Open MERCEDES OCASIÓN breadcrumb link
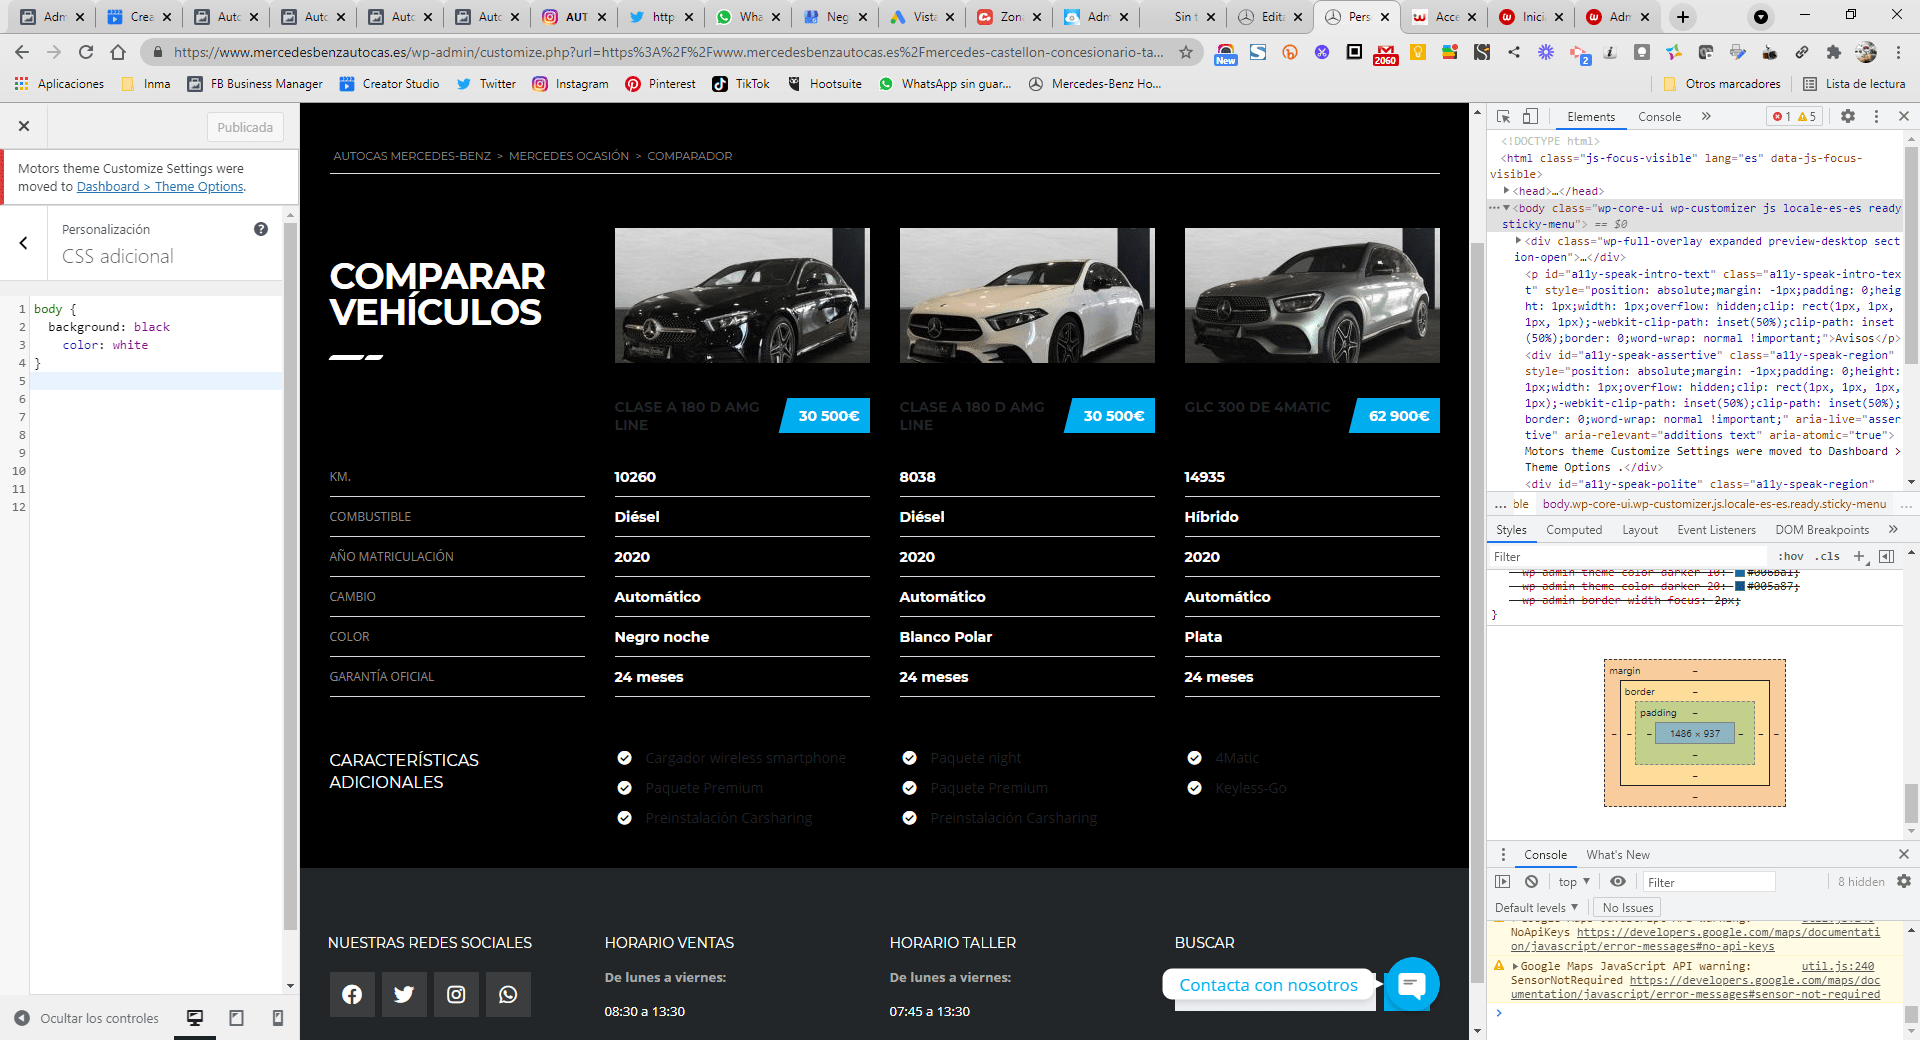This screenshot has height=1040, width=1920. 569,156
